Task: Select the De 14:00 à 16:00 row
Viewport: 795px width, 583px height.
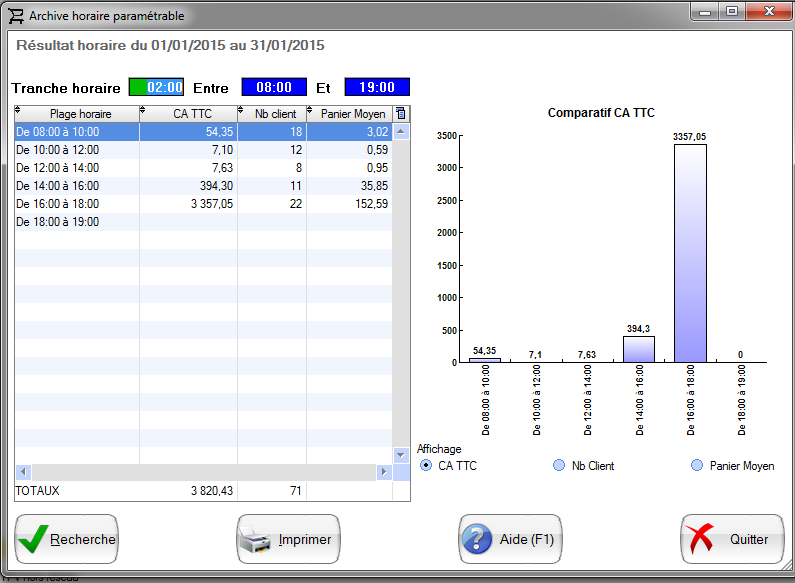Action: pyautogui.click(x=76, y=185)
